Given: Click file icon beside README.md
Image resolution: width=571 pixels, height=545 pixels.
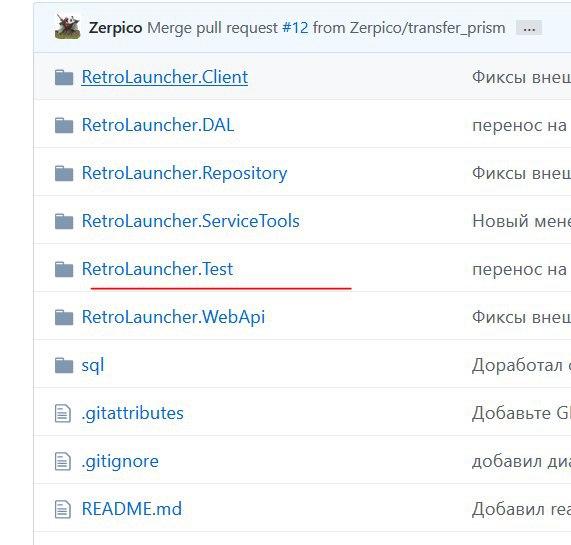Looking at the screenshot, I should [63, 509].
